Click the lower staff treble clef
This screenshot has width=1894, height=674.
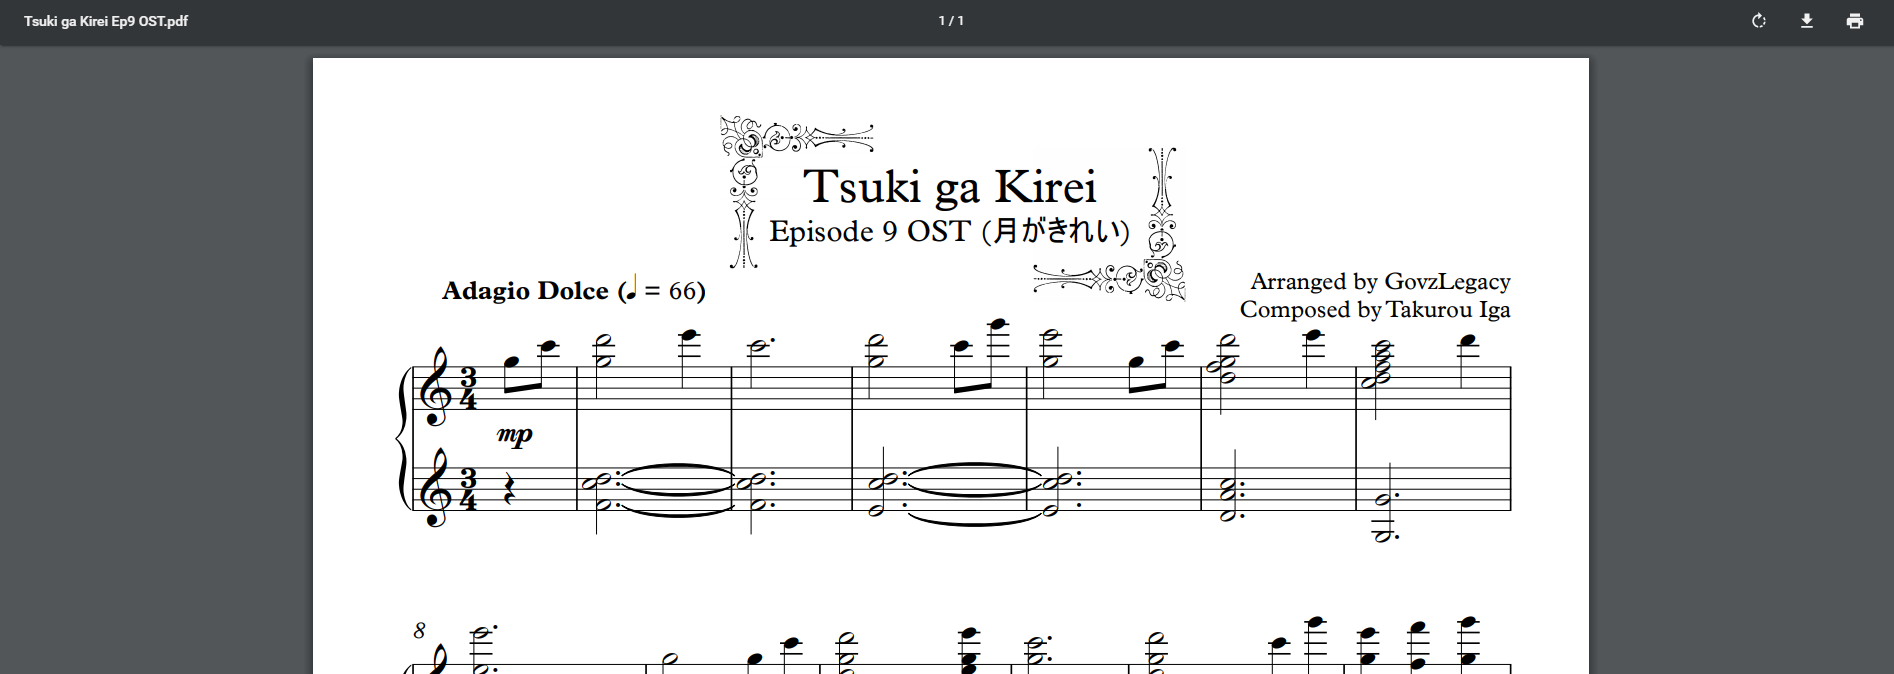(437, 489)
